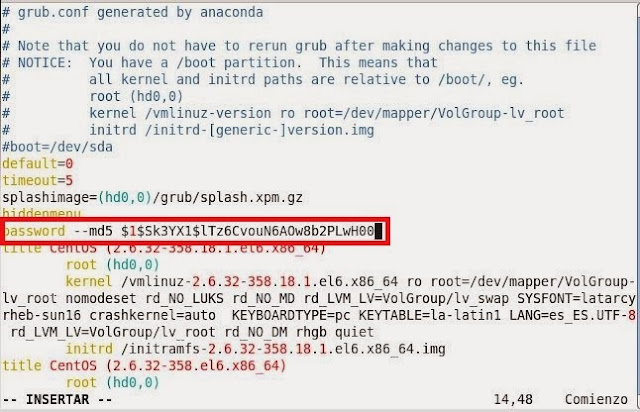Click the NOTICE /boot partition comment

220,62
